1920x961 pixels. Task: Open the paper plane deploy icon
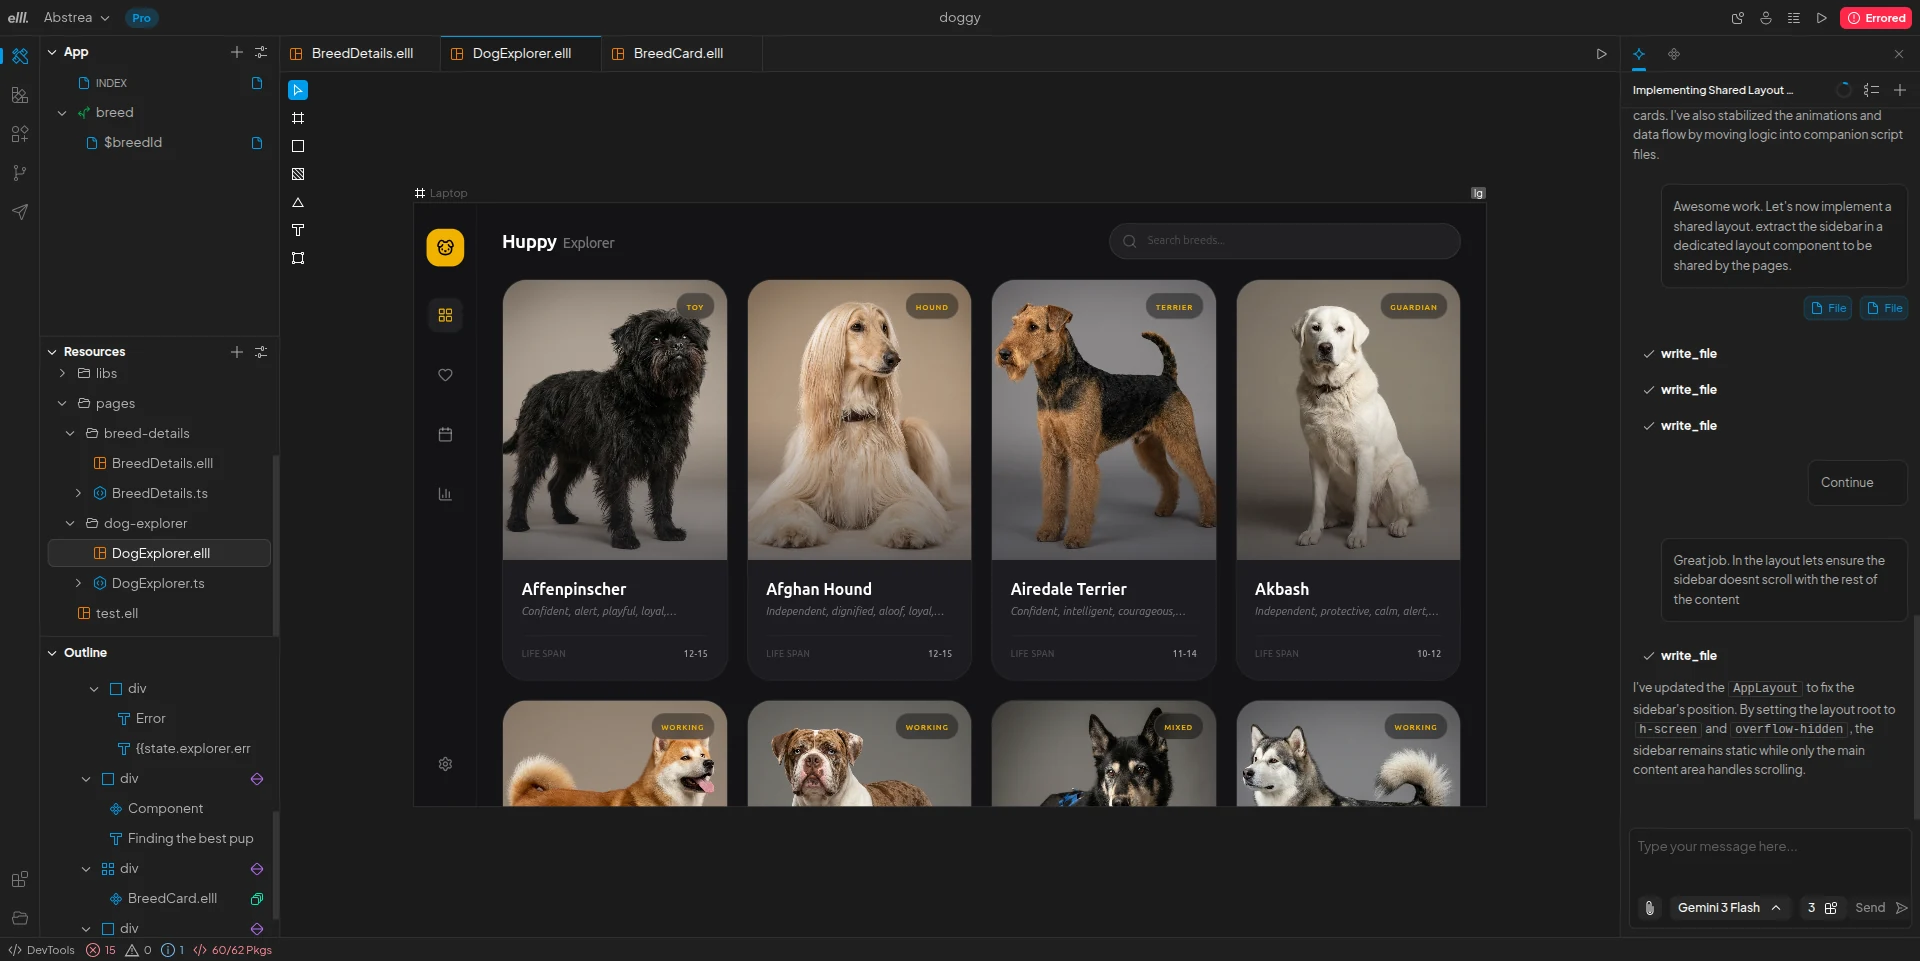click(19, 212)
